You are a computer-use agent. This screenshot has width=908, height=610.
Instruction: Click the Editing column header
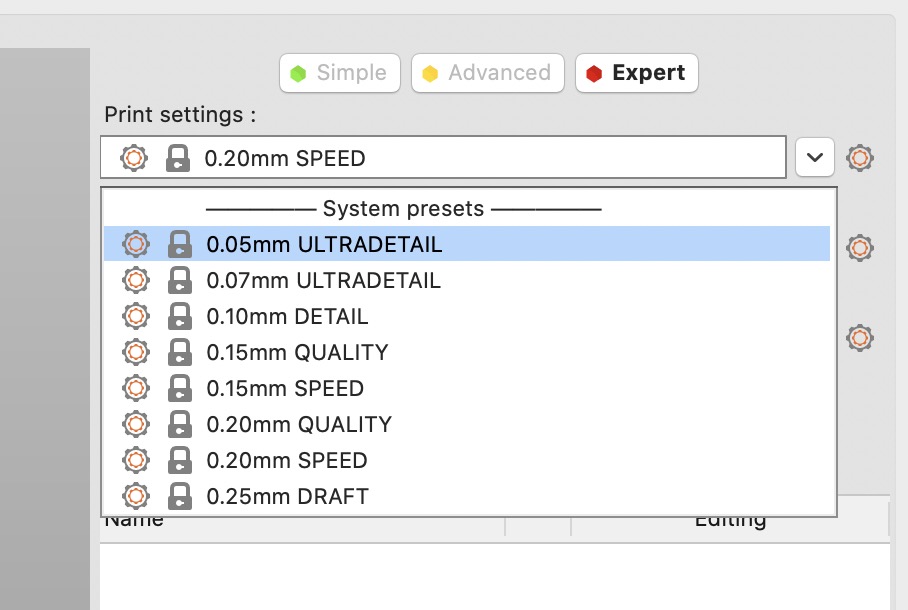tap(729, 521)
